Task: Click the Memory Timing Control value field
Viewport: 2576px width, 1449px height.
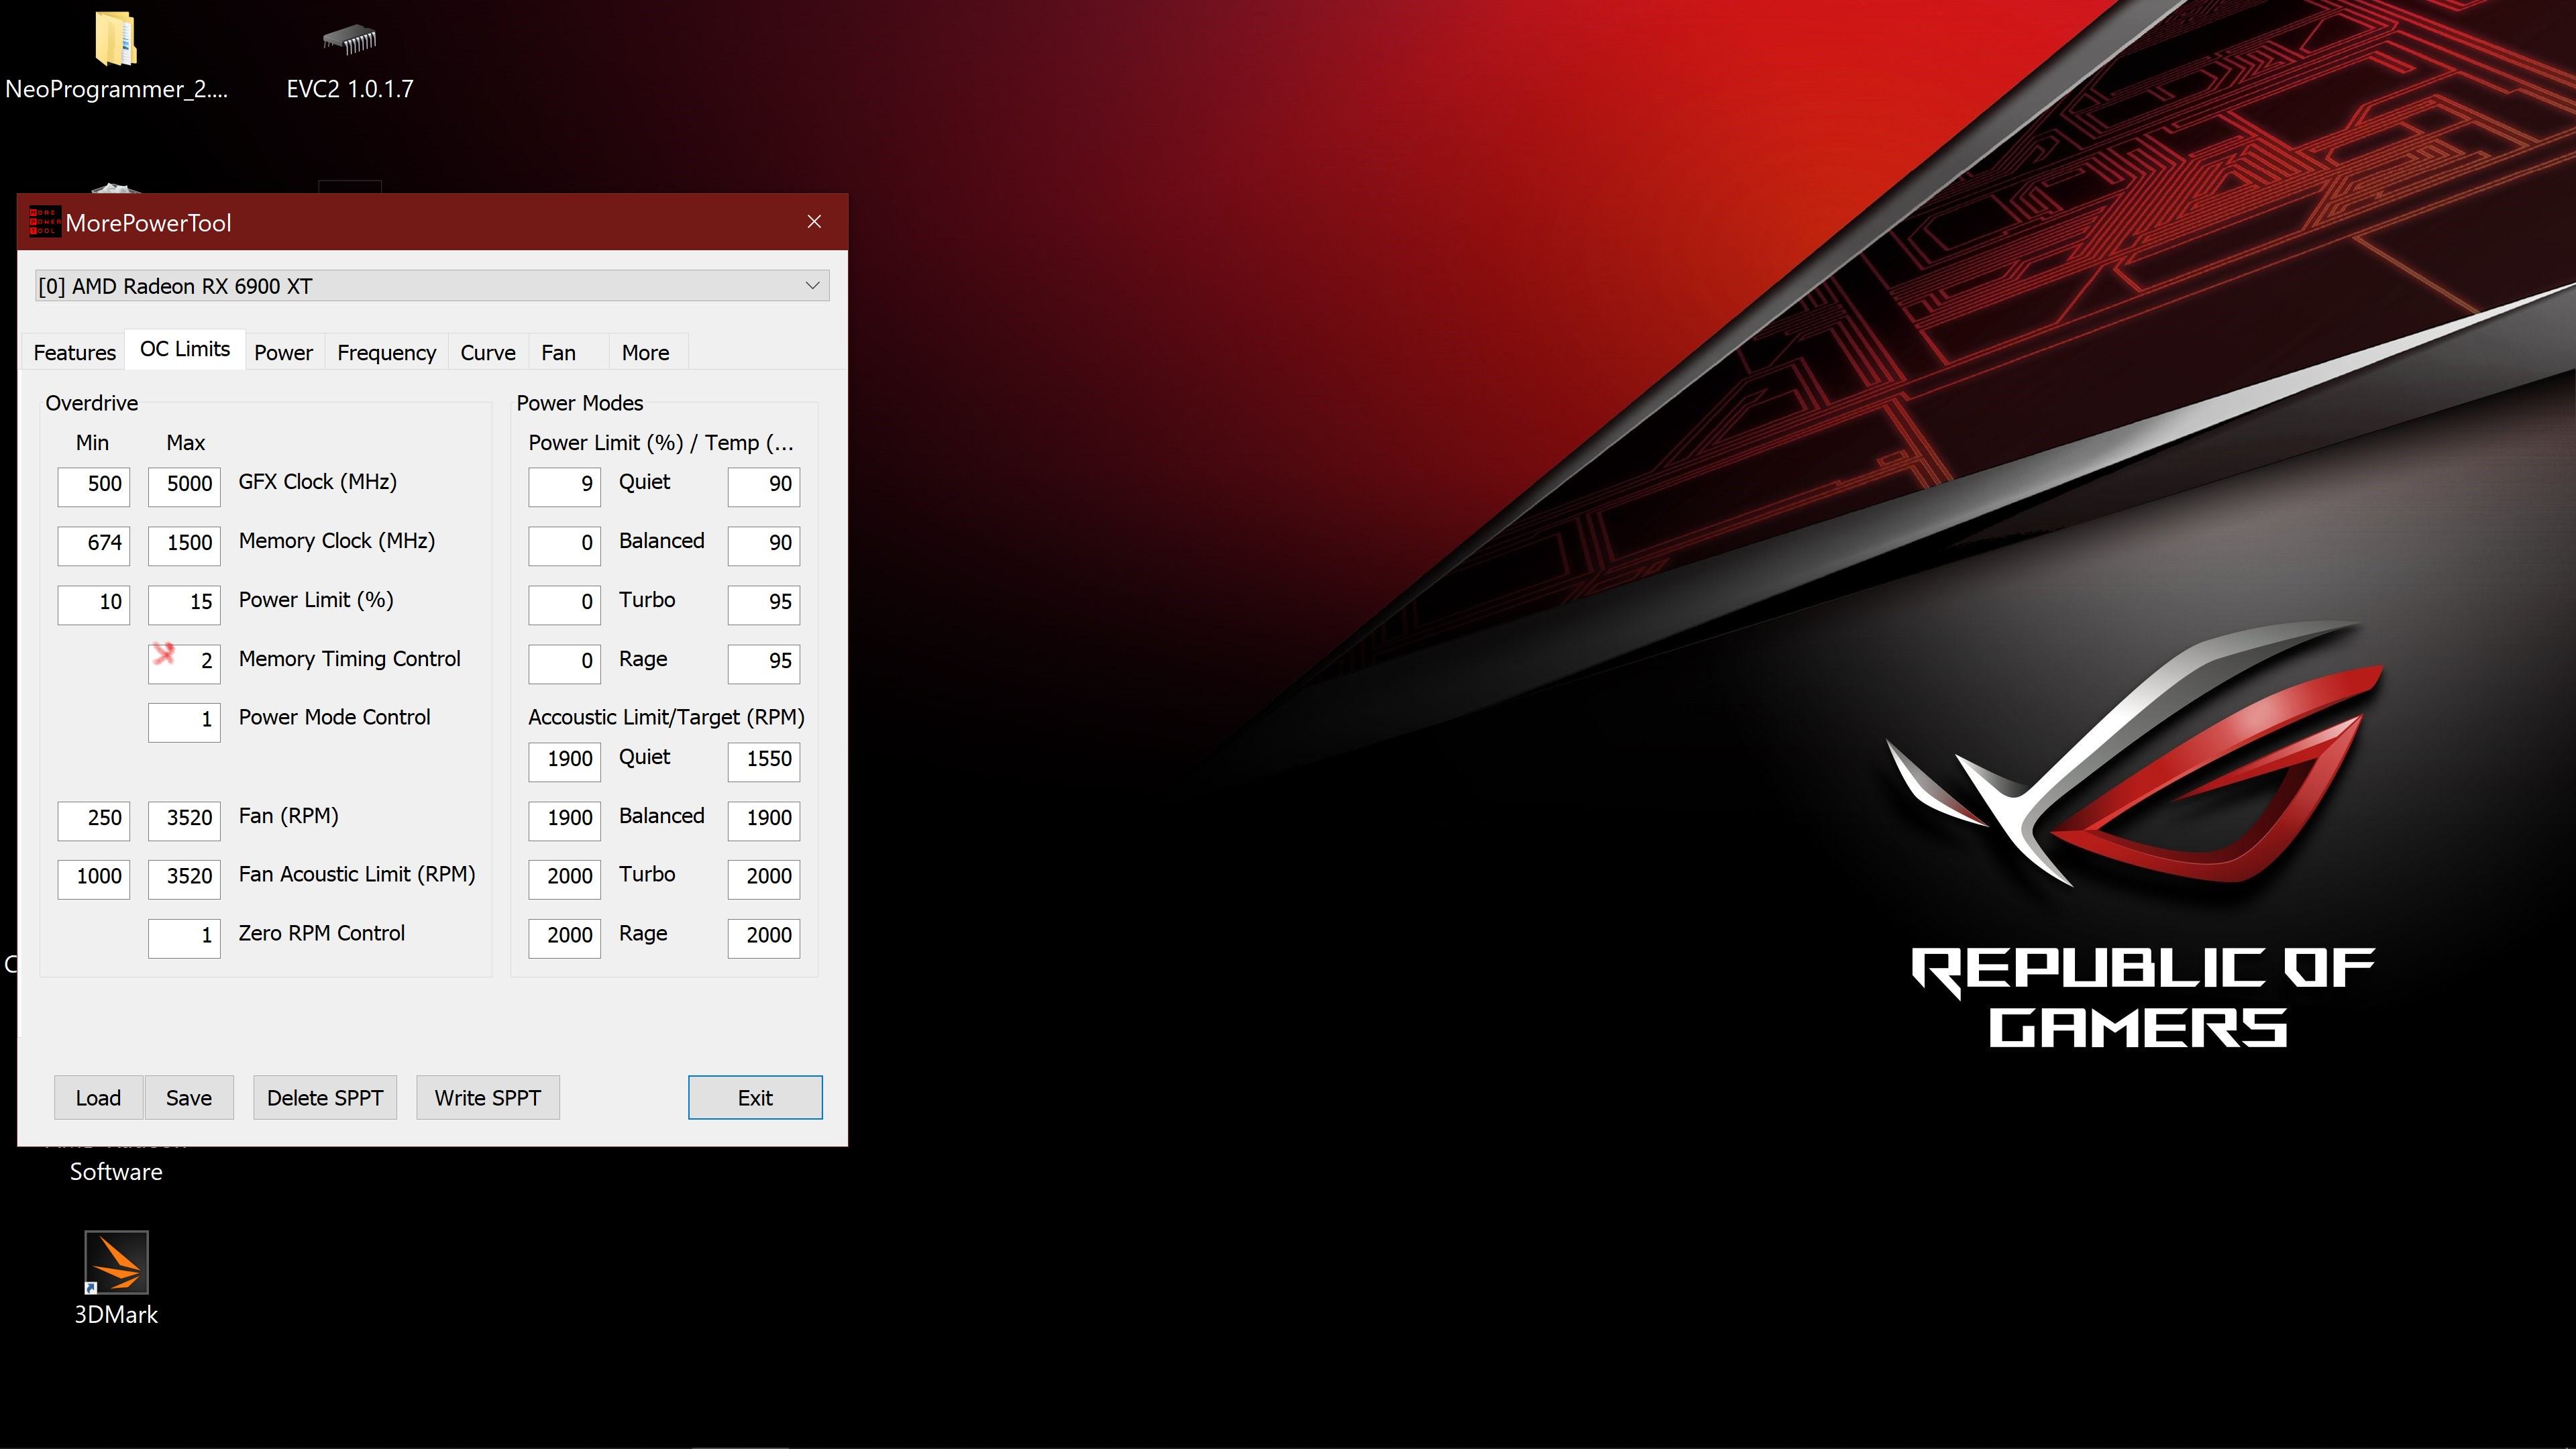Action: (184, 664)
